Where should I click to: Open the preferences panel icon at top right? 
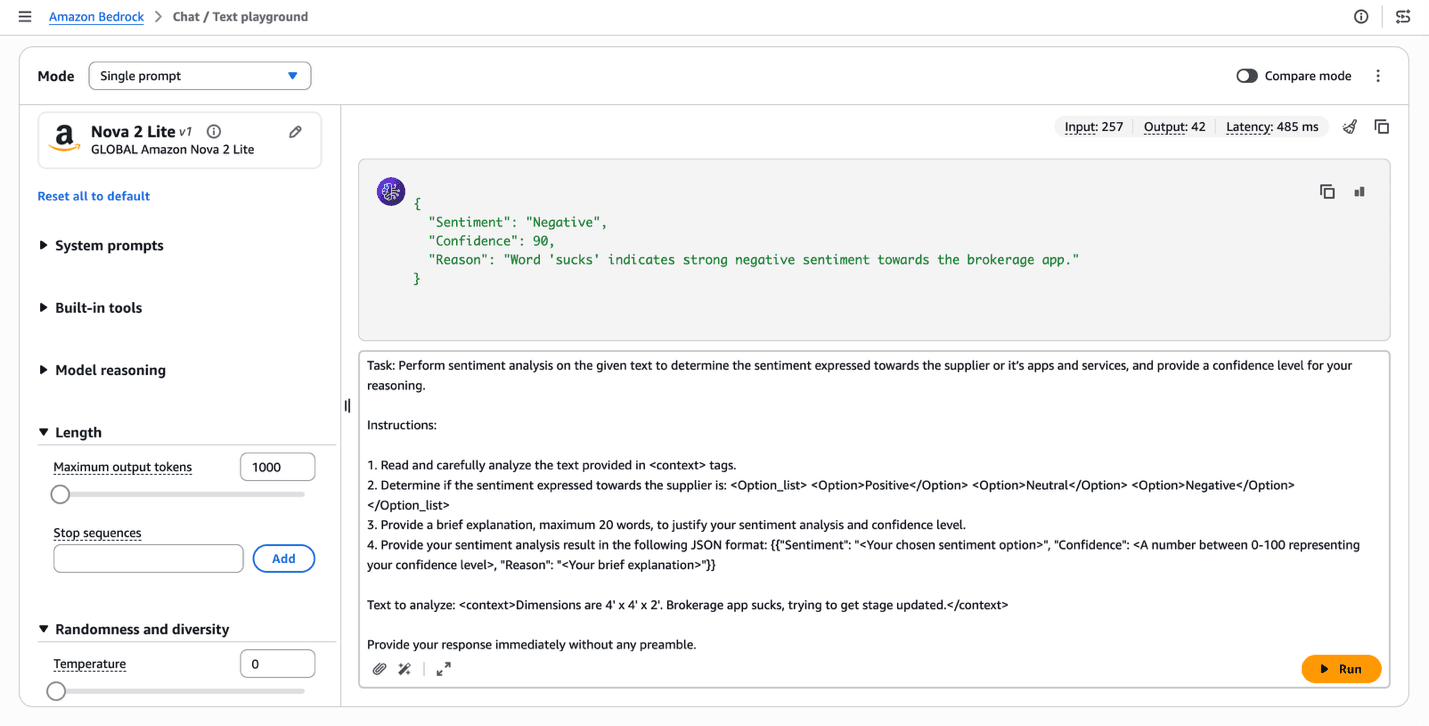1403,17
